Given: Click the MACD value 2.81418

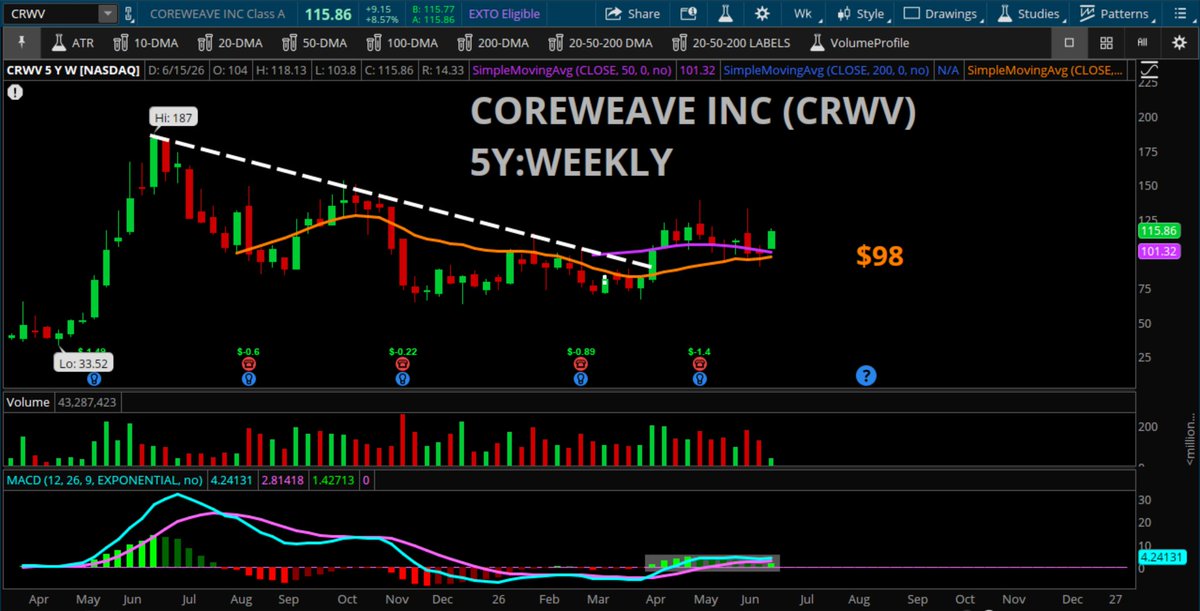Looking at the screenshot, I should (284, 480).
